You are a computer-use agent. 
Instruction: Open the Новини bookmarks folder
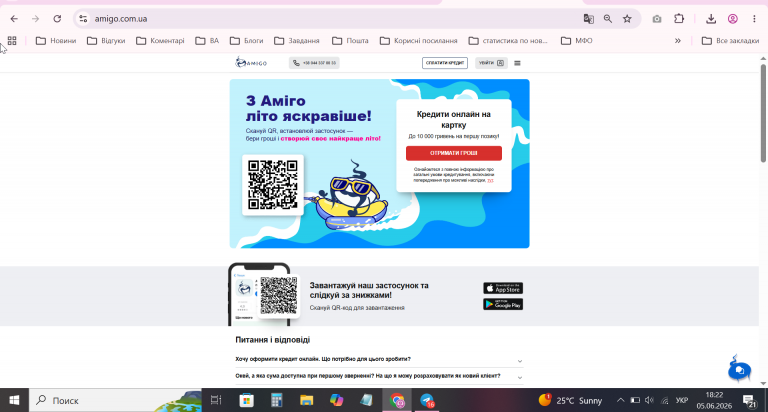pos(56,41)
